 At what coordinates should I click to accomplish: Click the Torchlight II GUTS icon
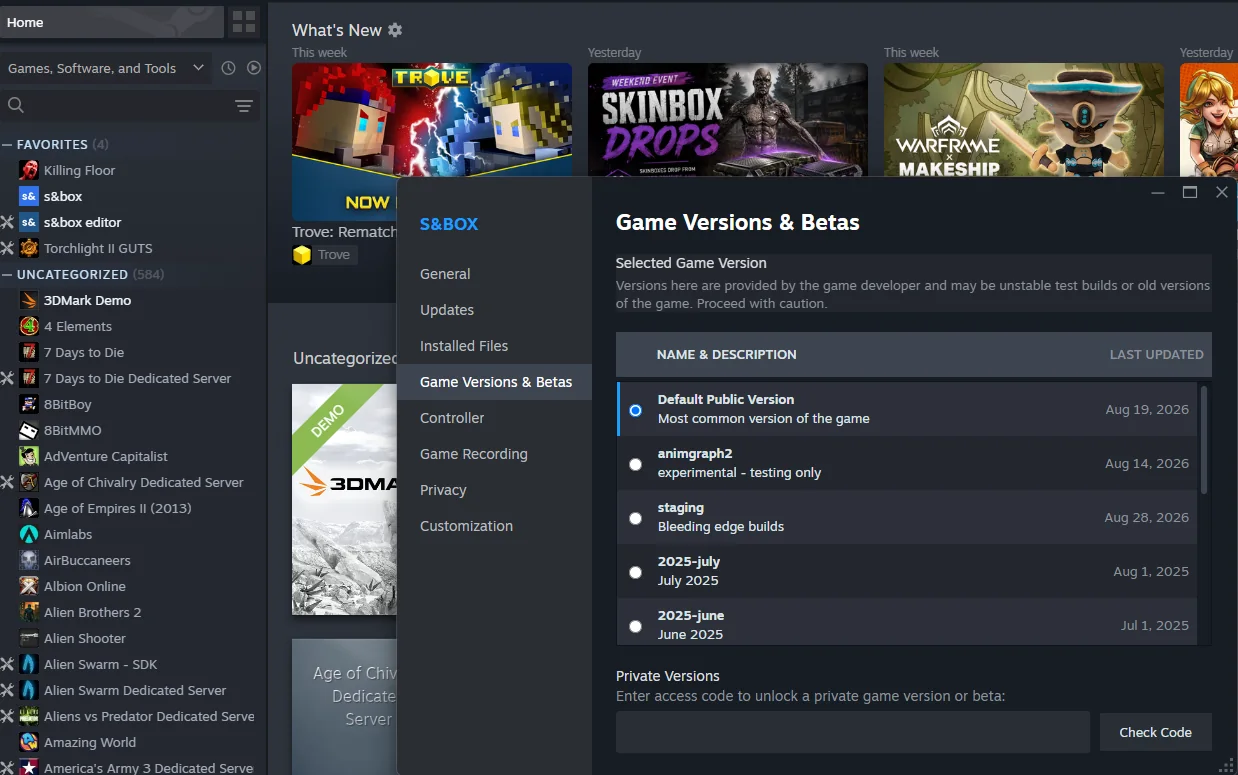tap(29, 248)
